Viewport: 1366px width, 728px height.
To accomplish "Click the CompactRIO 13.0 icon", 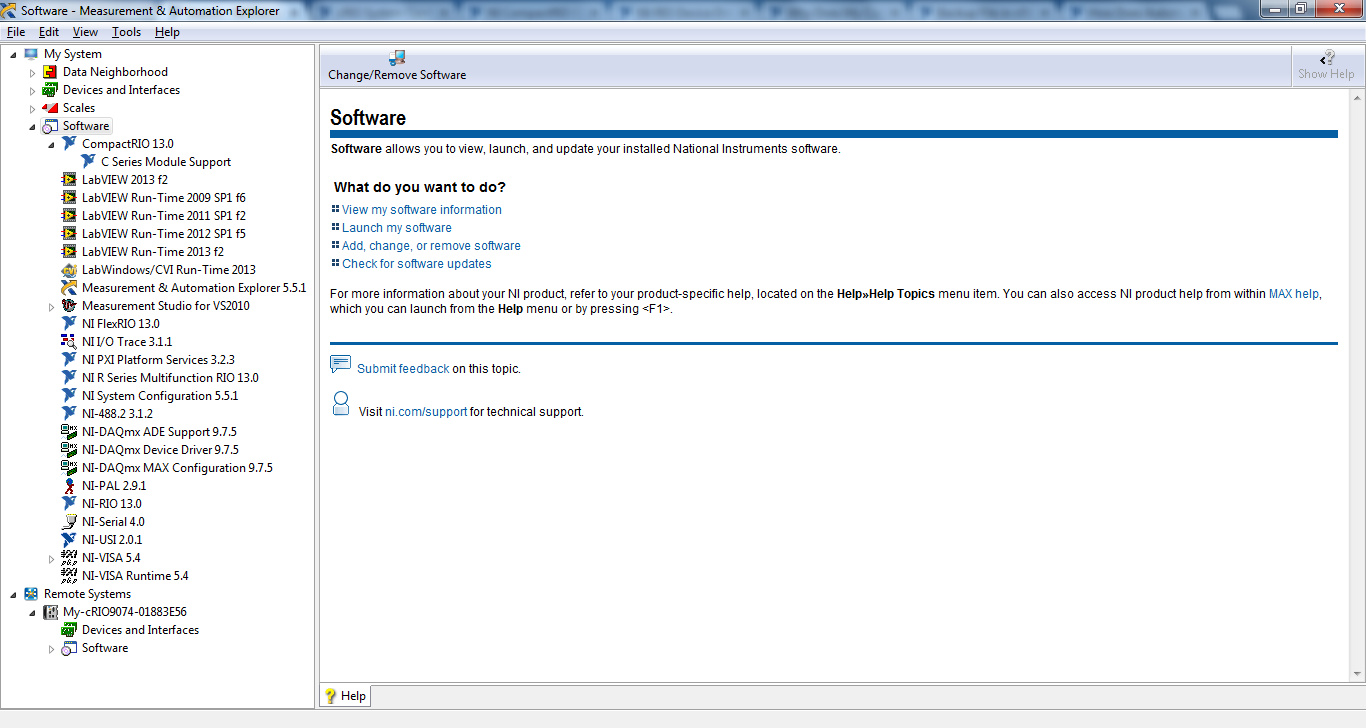I will point(69,144).
